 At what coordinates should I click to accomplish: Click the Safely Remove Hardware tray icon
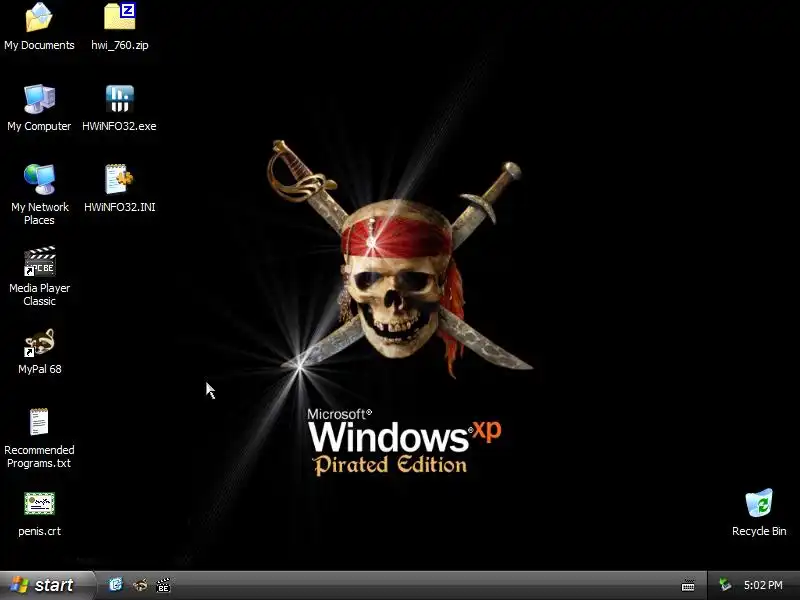(x=724, y=585)
